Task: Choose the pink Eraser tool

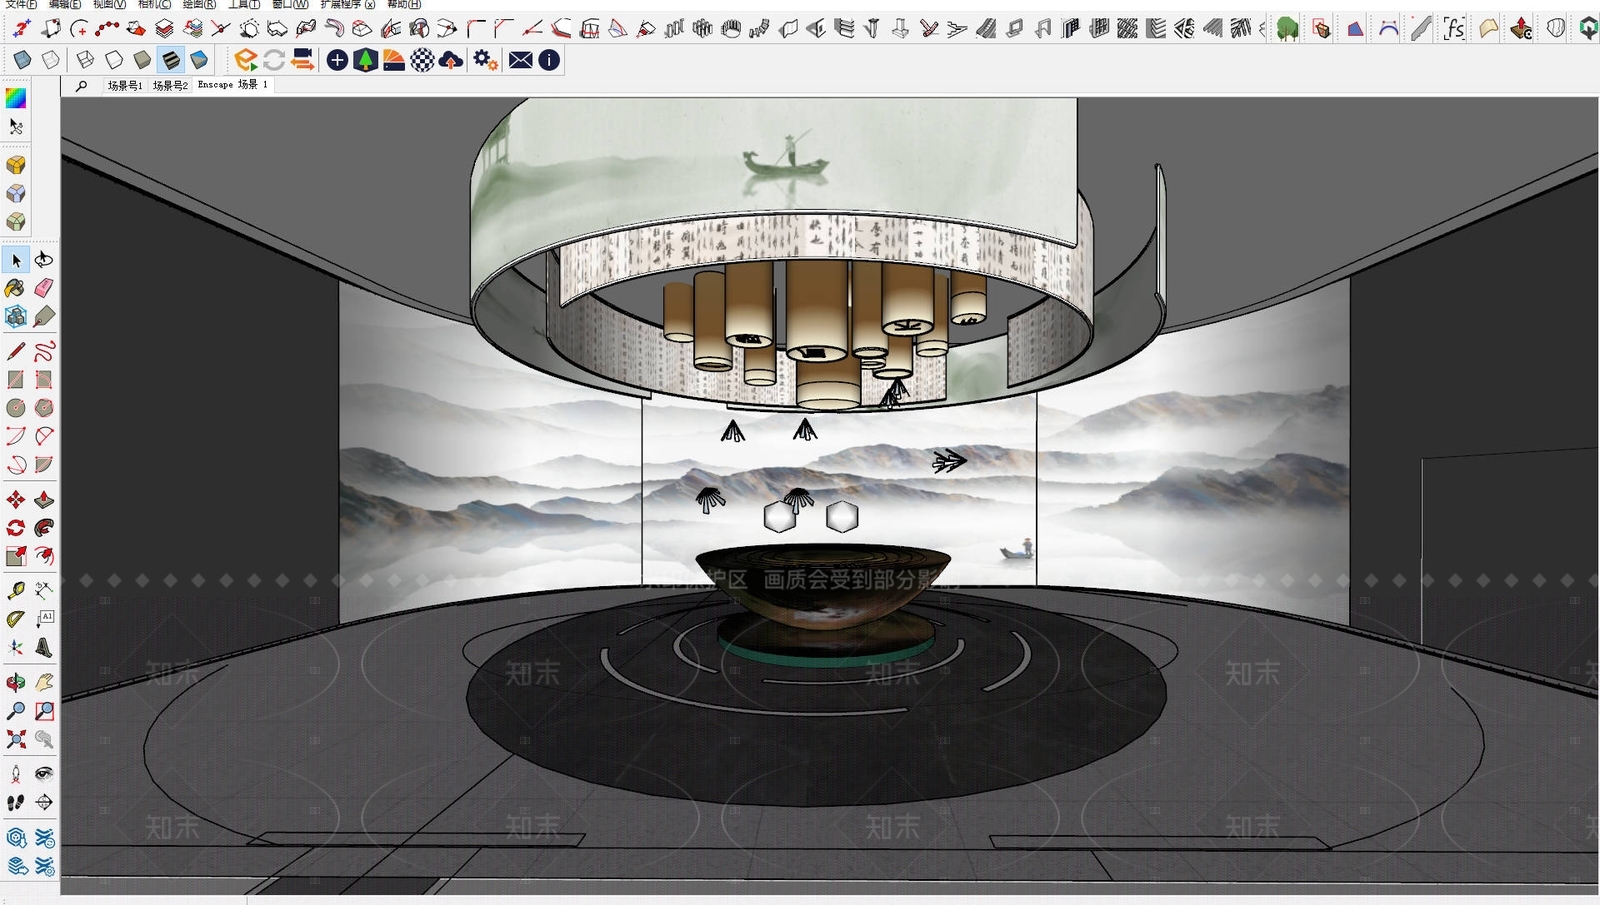Action: (44, 289)
